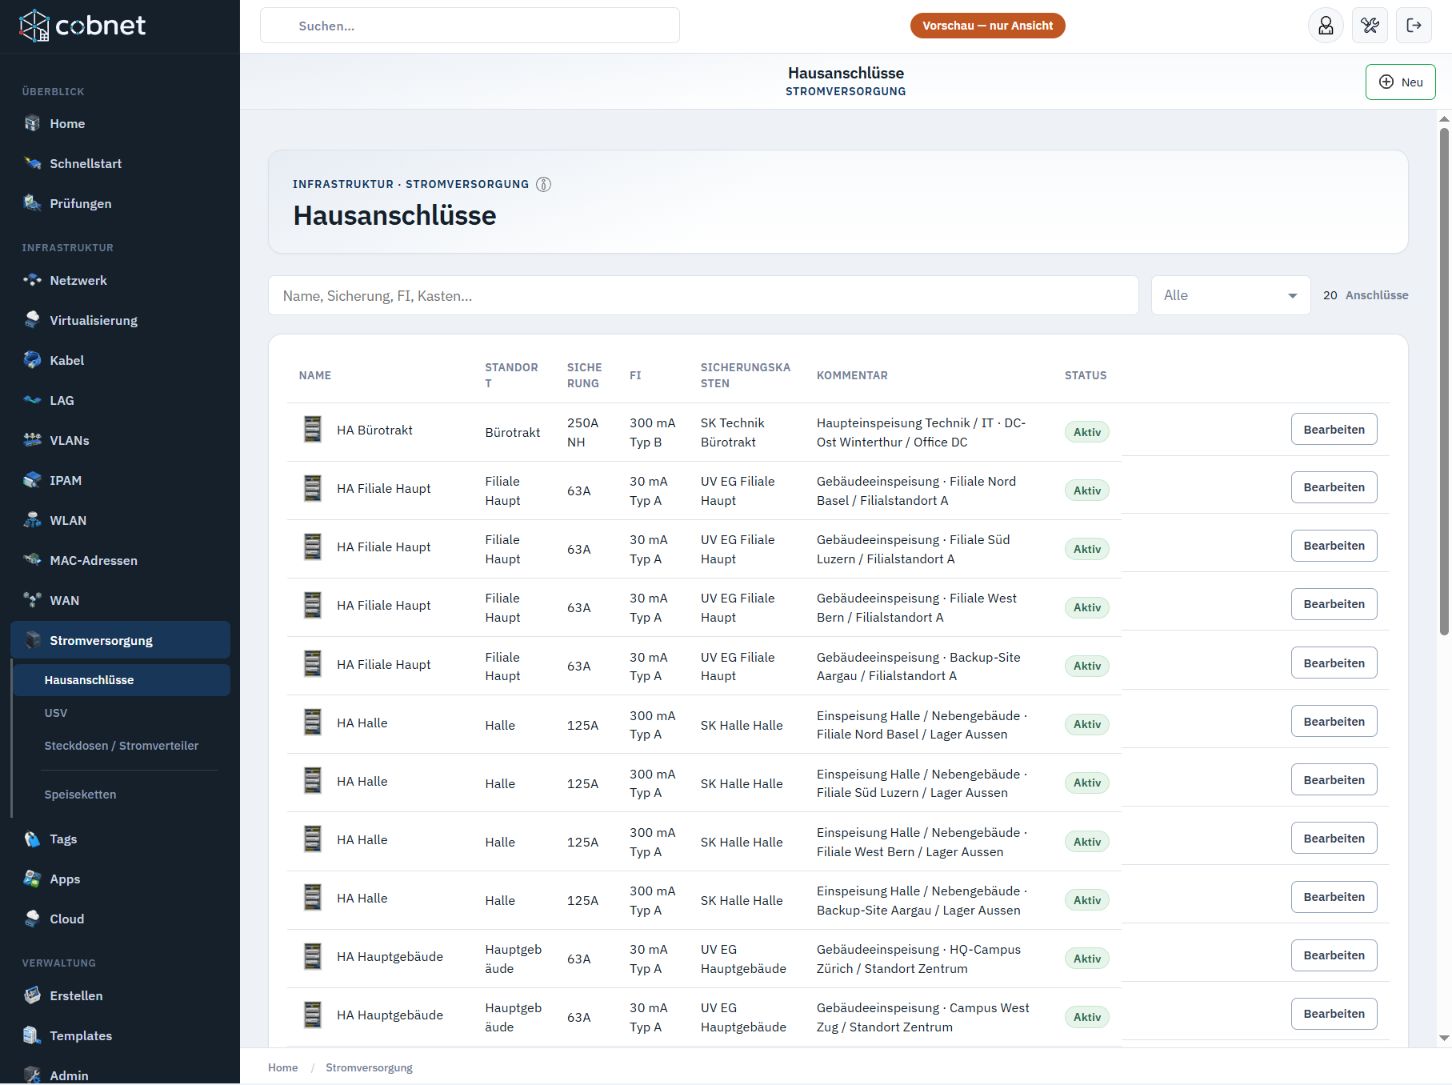Click the Apps sidebar icon
This screenshot has height=1085, width=1452.
click(x=32, y=880)
